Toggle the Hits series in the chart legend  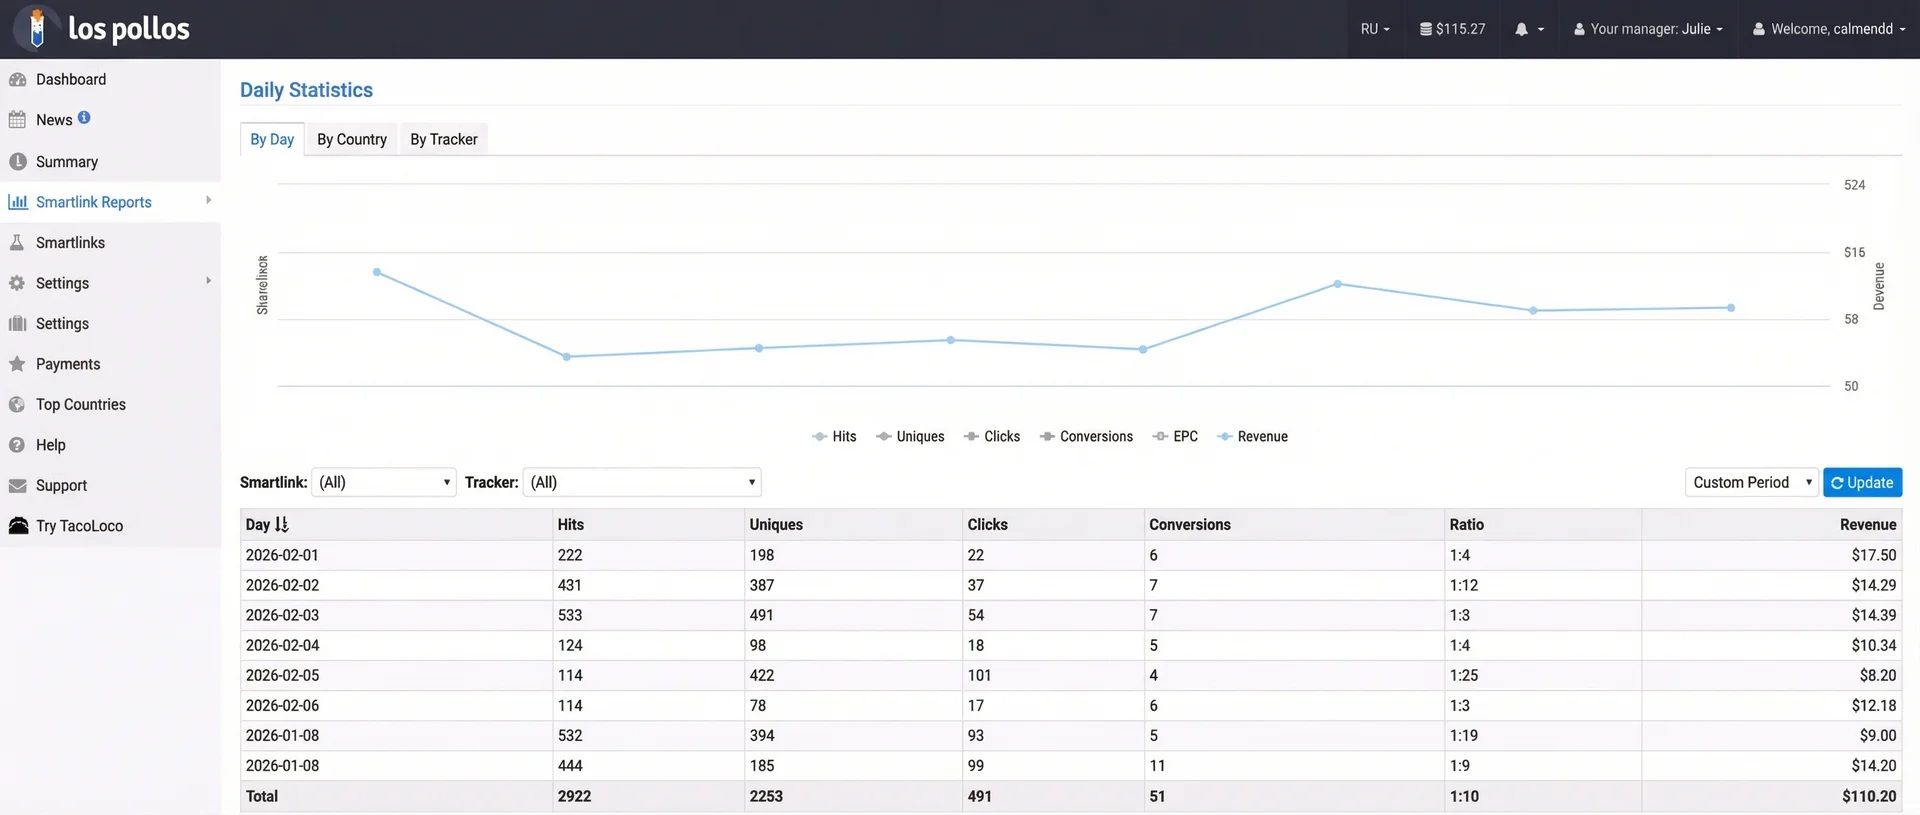tap(834, 436)
